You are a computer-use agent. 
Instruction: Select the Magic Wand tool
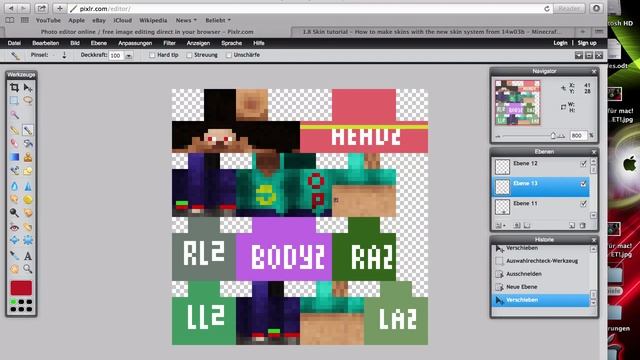coord(14,115)
